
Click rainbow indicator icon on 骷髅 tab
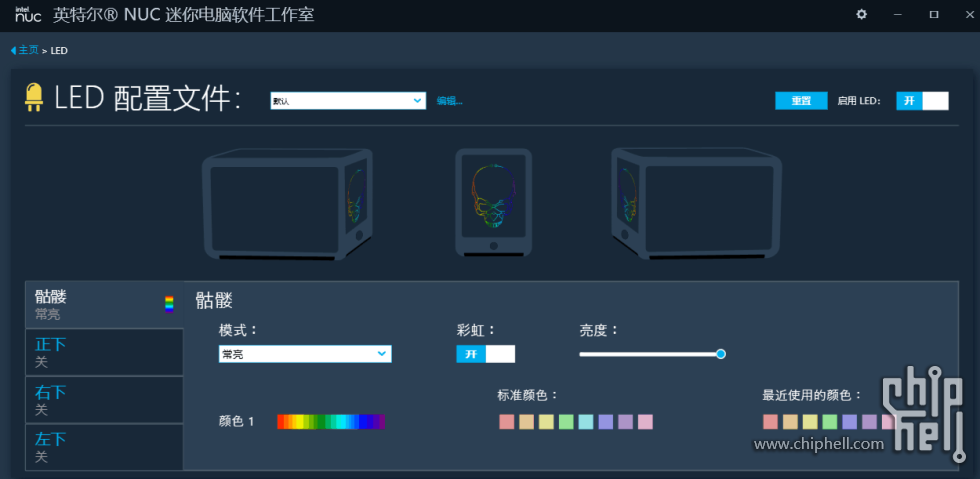tap(169, 304)
